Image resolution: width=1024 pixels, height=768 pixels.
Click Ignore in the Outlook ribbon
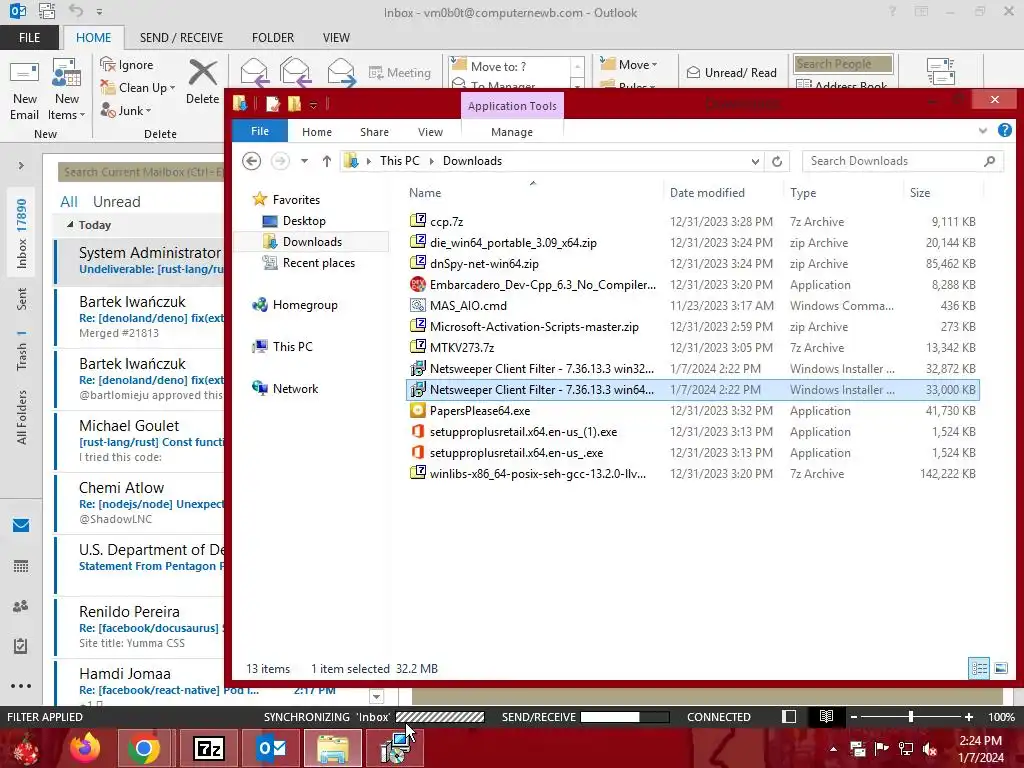[x=127, y=65]
